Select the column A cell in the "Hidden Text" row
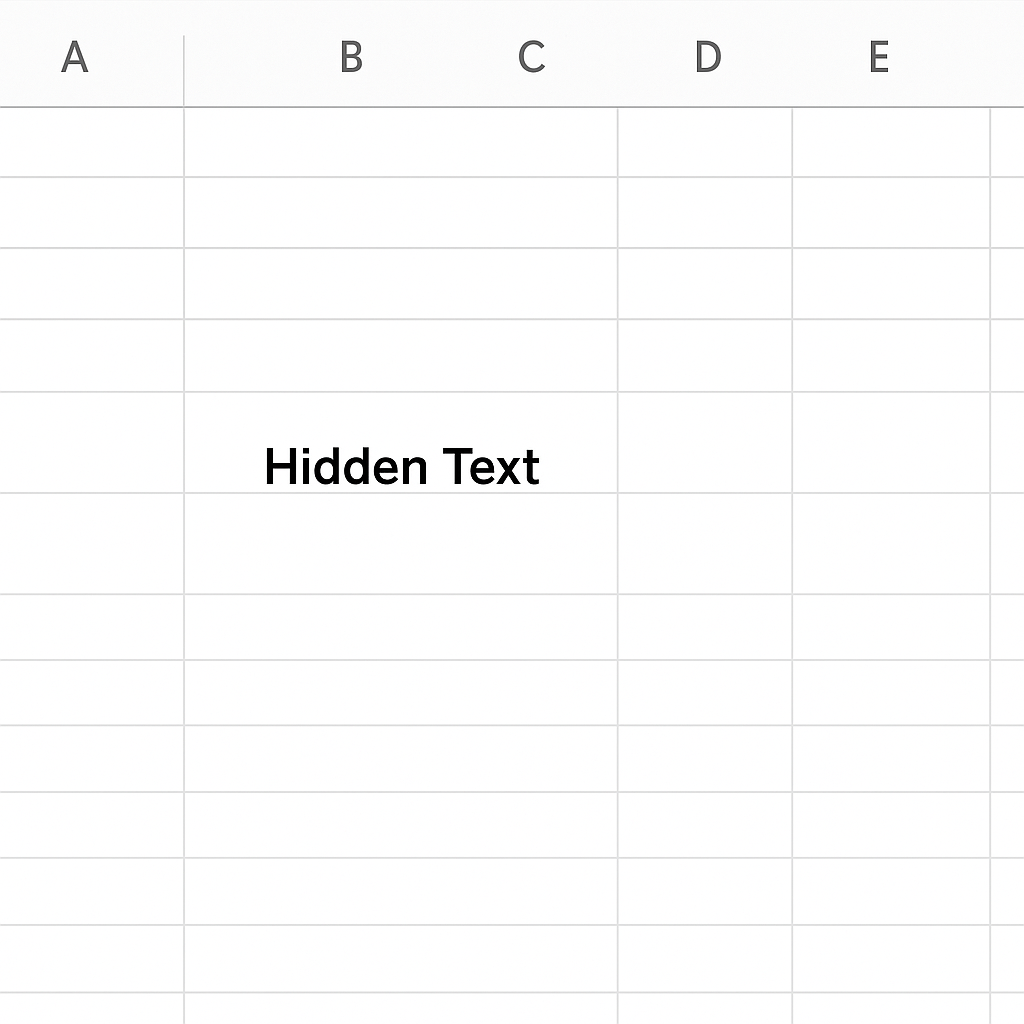This screenshot has width=1024, height=1024. point(91,443)
